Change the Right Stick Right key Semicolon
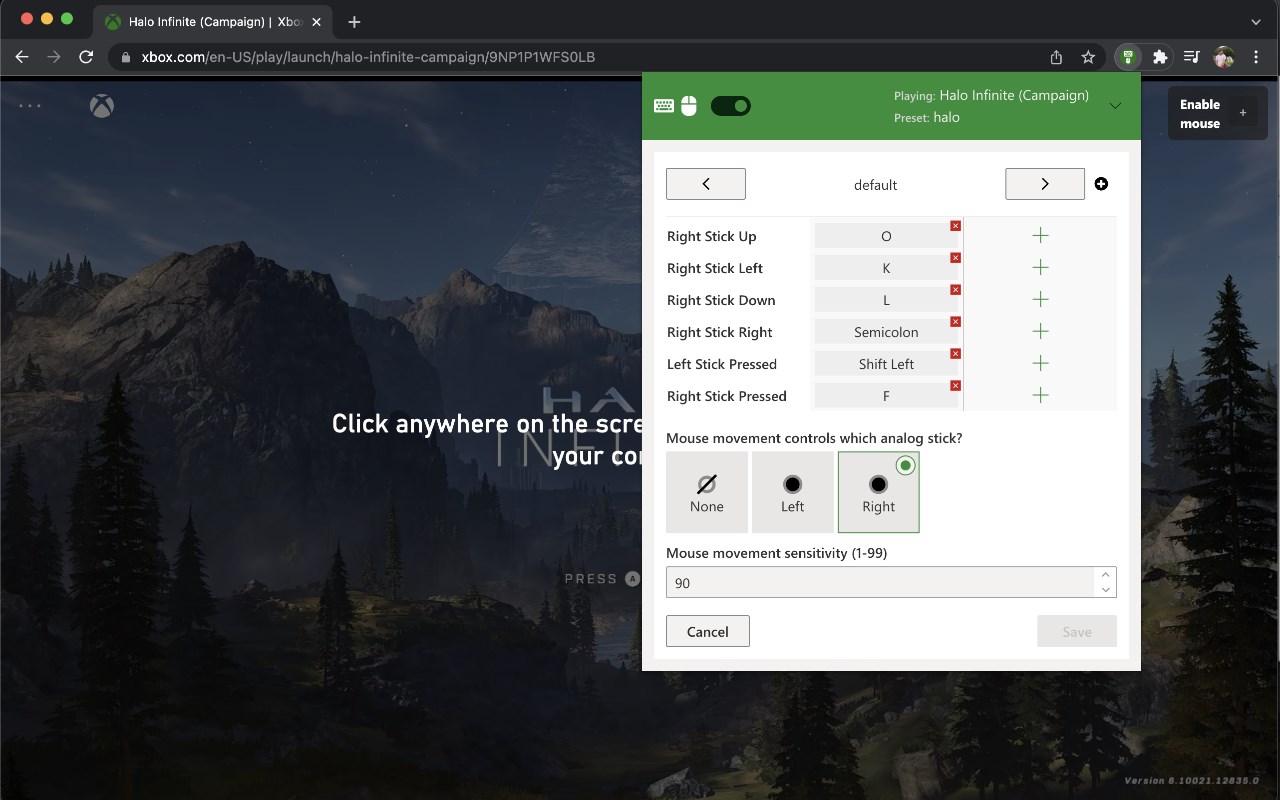 point(886,332)
